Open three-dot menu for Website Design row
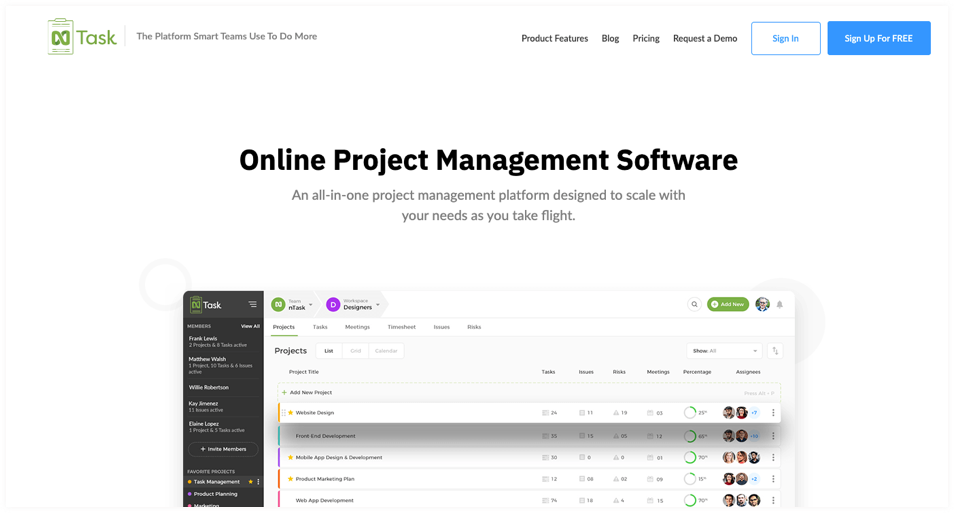The image size is (954, 513). click(773, 413)
